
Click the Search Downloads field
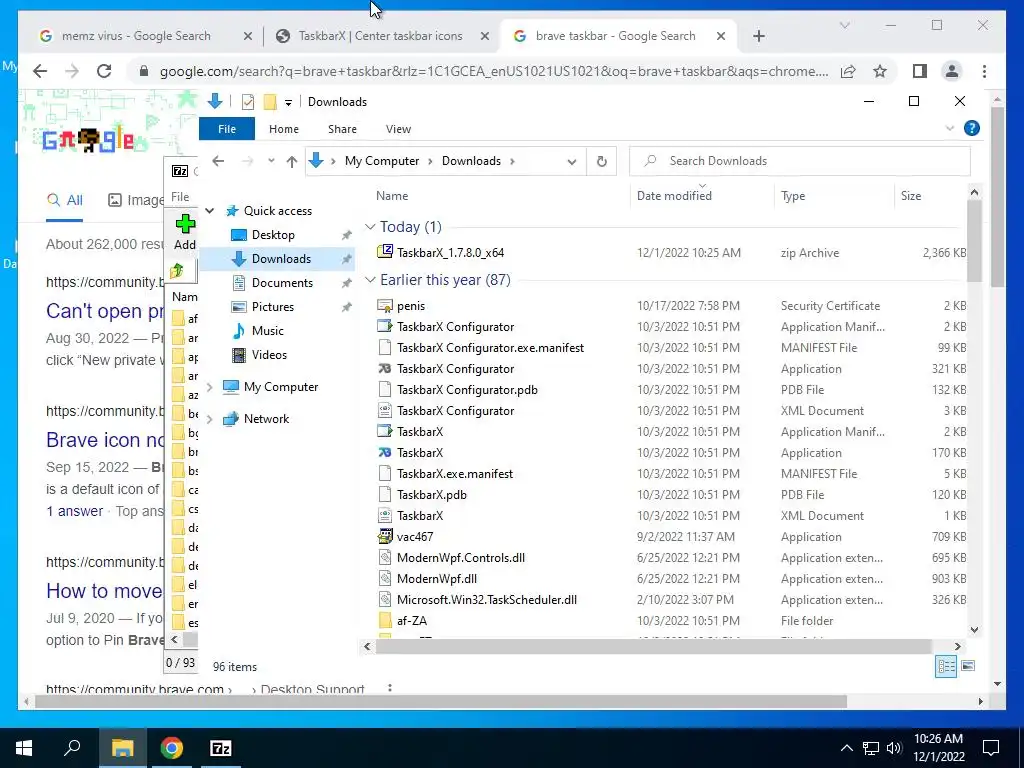pyautogui.click(x=799, y=161)
